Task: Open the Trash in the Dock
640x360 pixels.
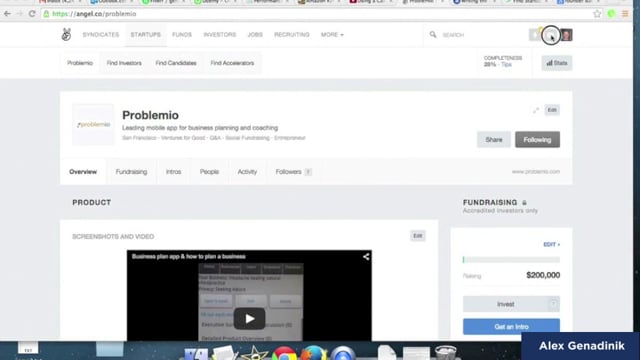Action: (x=446, y=353)
